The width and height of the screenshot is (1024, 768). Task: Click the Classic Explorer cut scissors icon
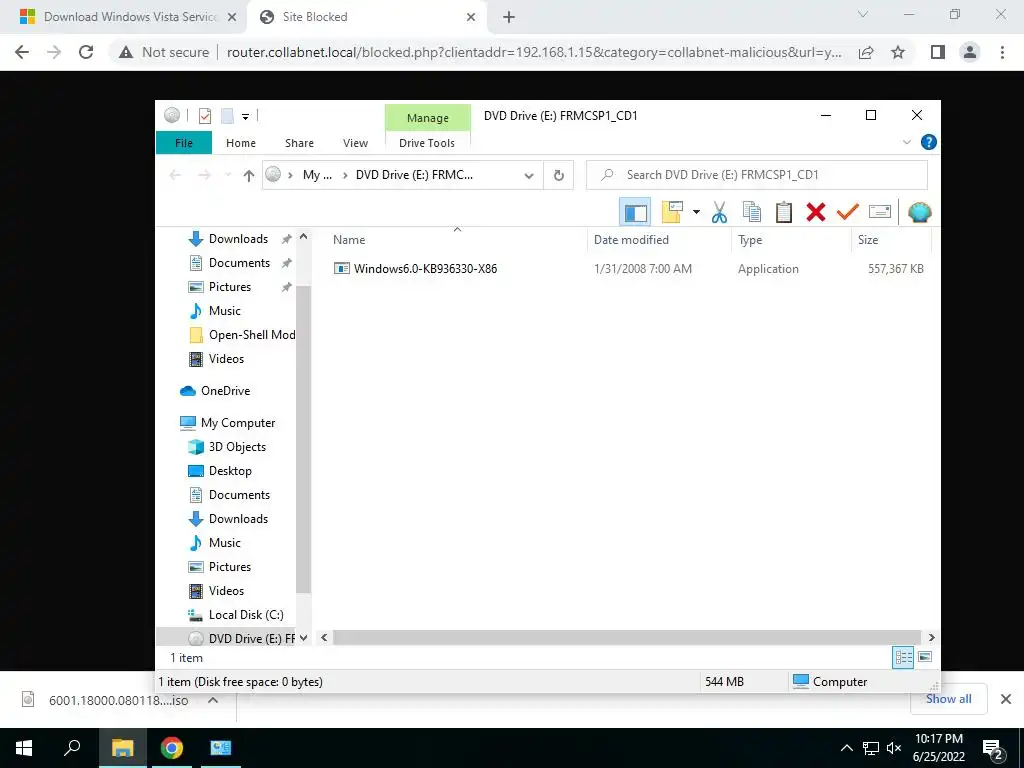coord(719,212)
